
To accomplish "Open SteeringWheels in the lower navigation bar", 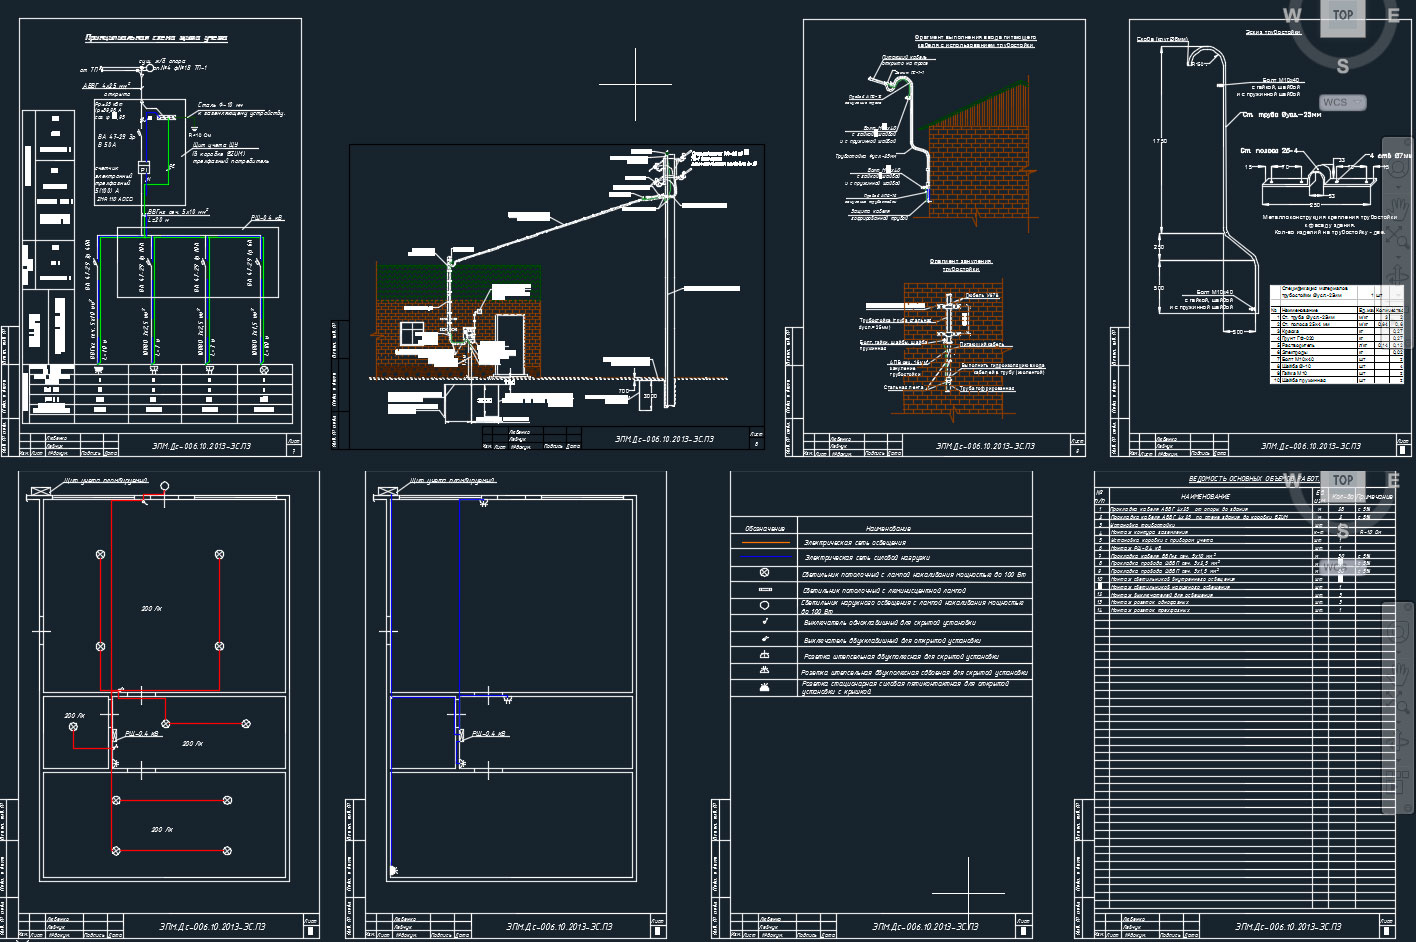I will pyautogui.click(x=1398, y=632).
